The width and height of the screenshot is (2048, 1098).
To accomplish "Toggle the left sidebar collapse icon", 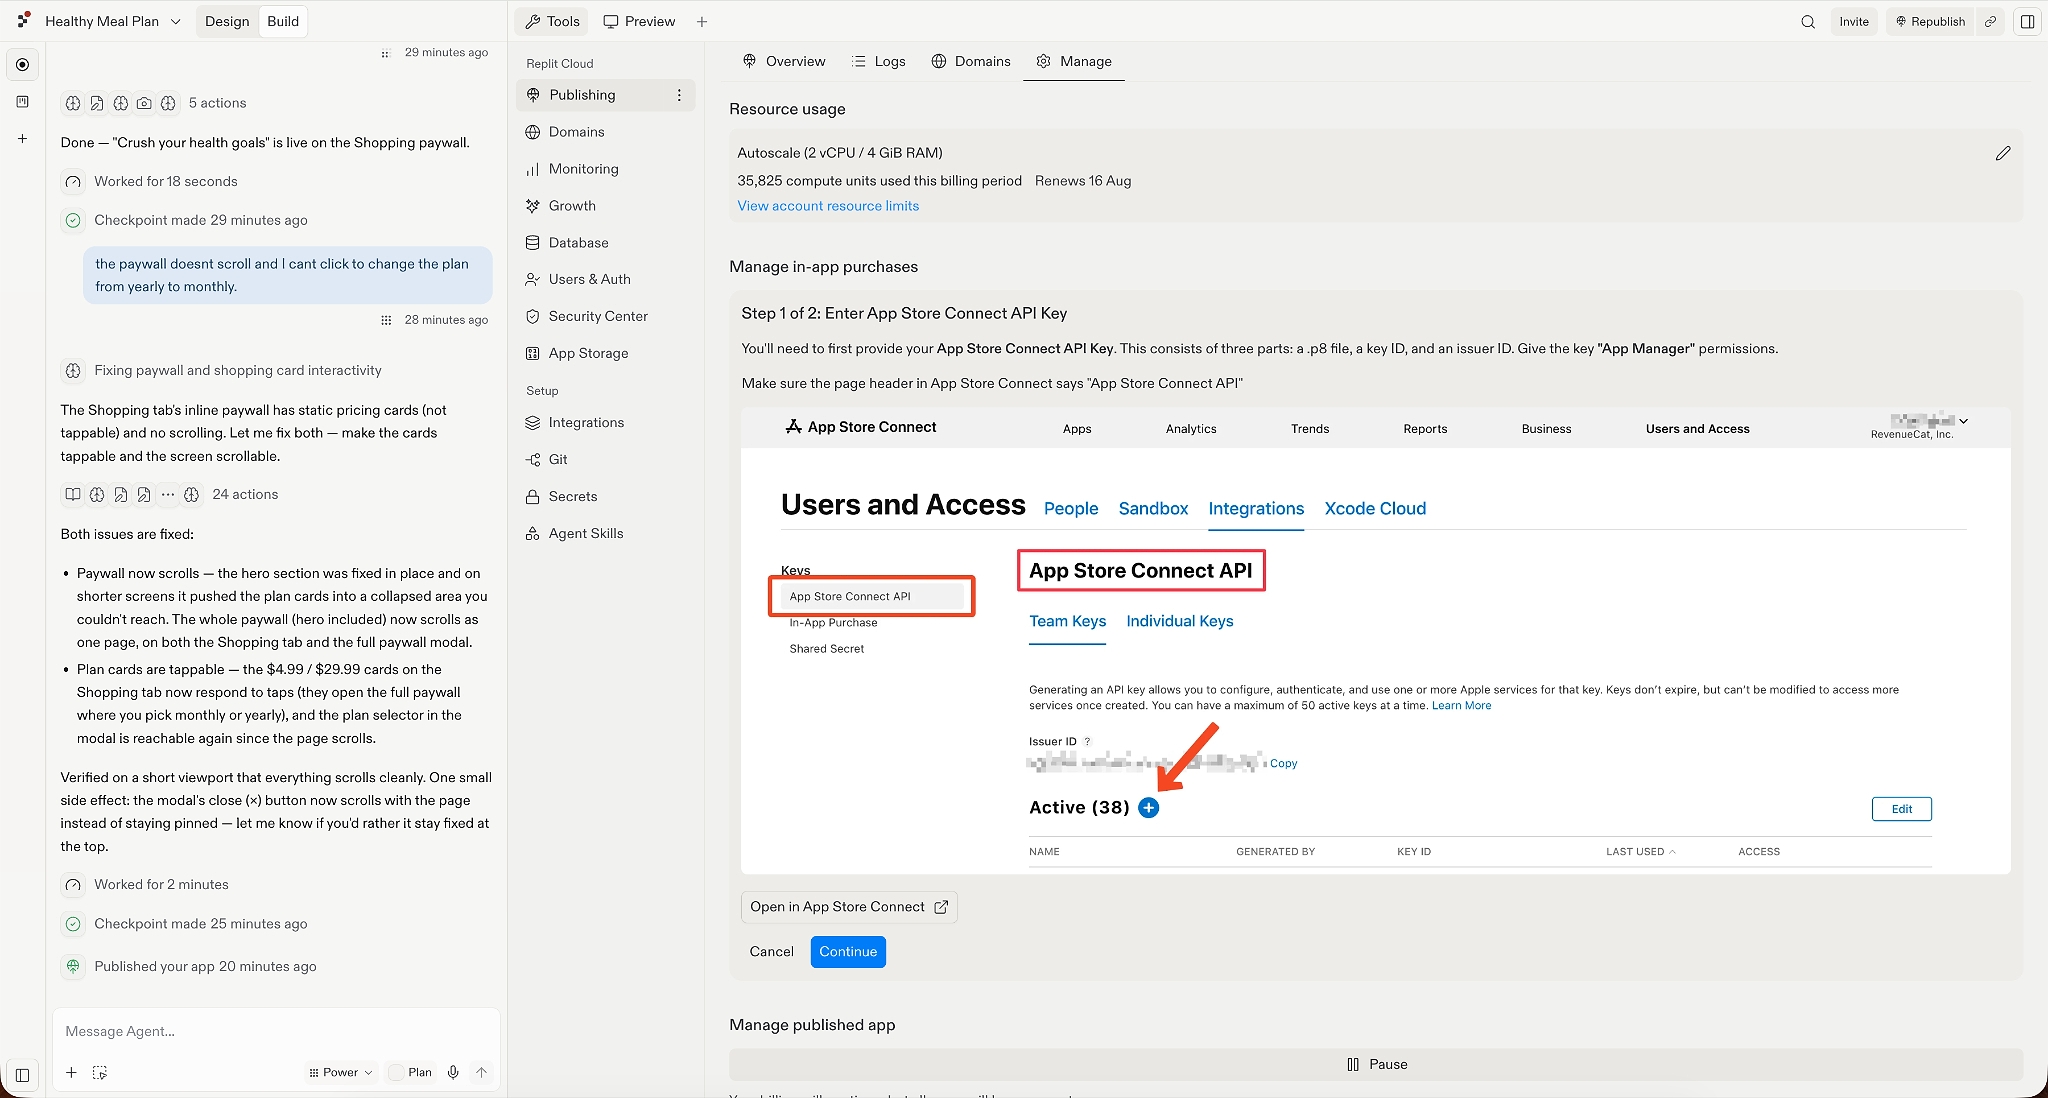I will pyautogui.click(x=22, y=1075).
